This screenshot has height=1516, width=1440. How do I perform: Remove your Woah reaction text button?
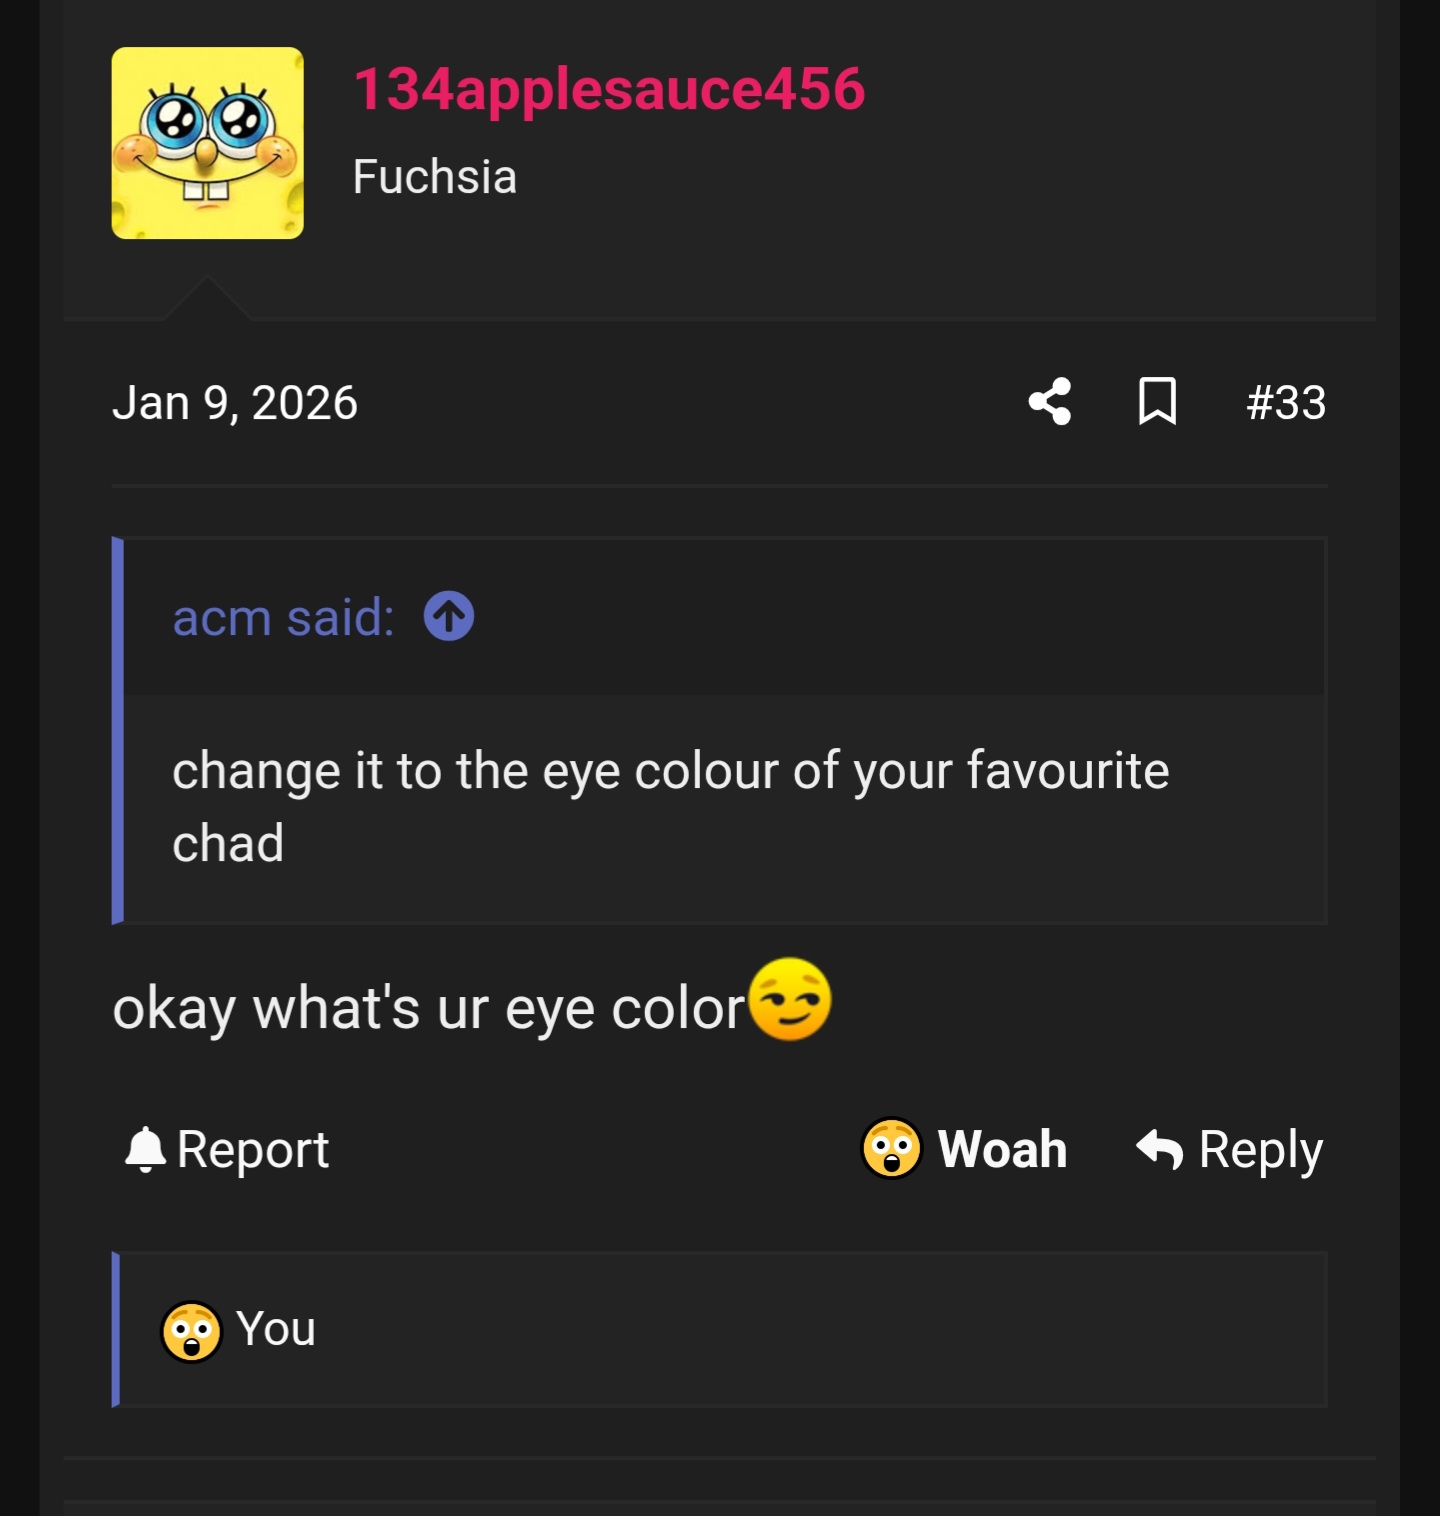(1002, 1149)
